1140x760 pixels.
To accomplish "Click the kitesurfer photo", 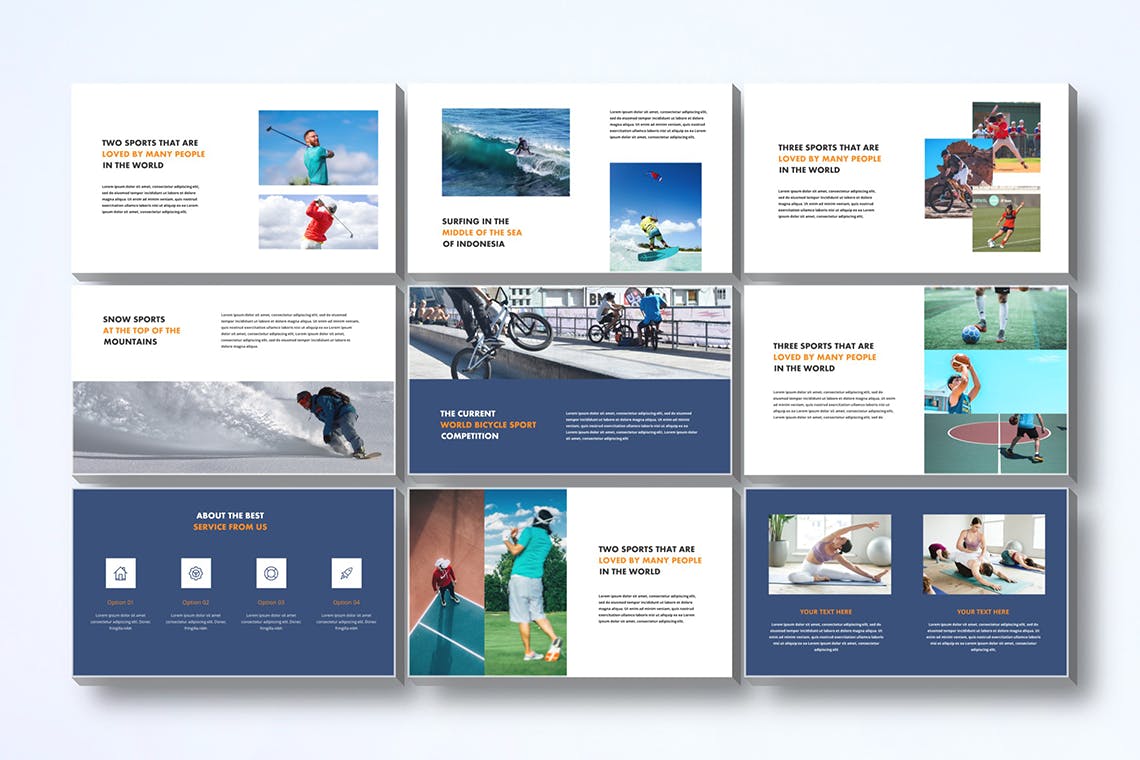I will 655,216.
